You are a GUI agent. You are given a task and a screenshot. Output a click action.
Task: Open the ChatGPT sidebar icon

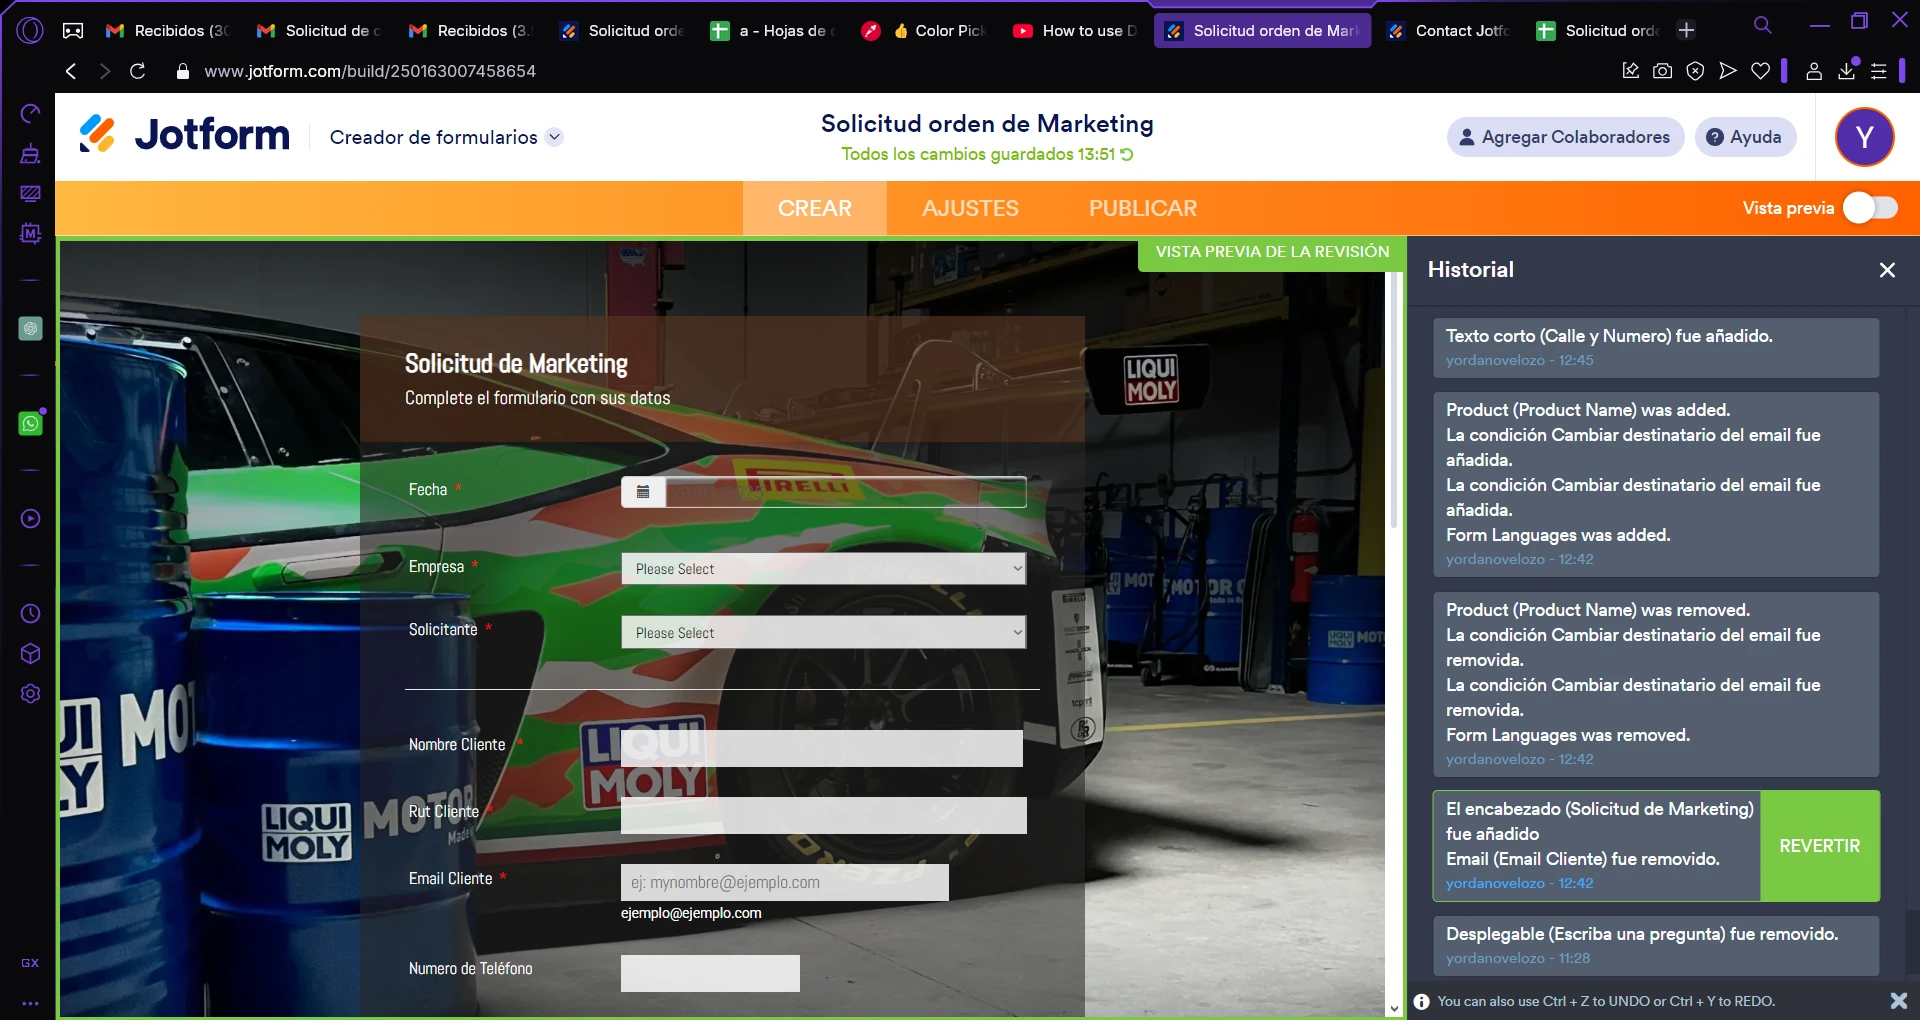point(30,329)
